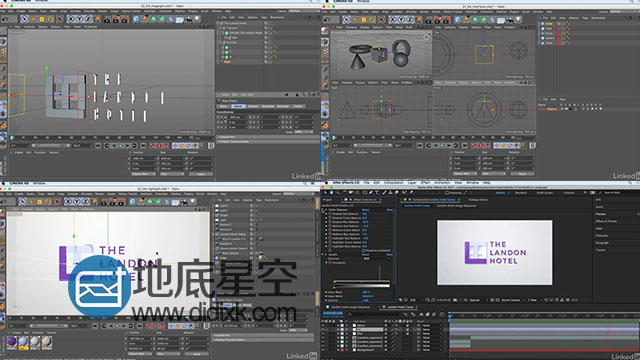640x360 pixels.
Task: Select the Hand tool in After Effects toolbar
Action: [331, 193]
